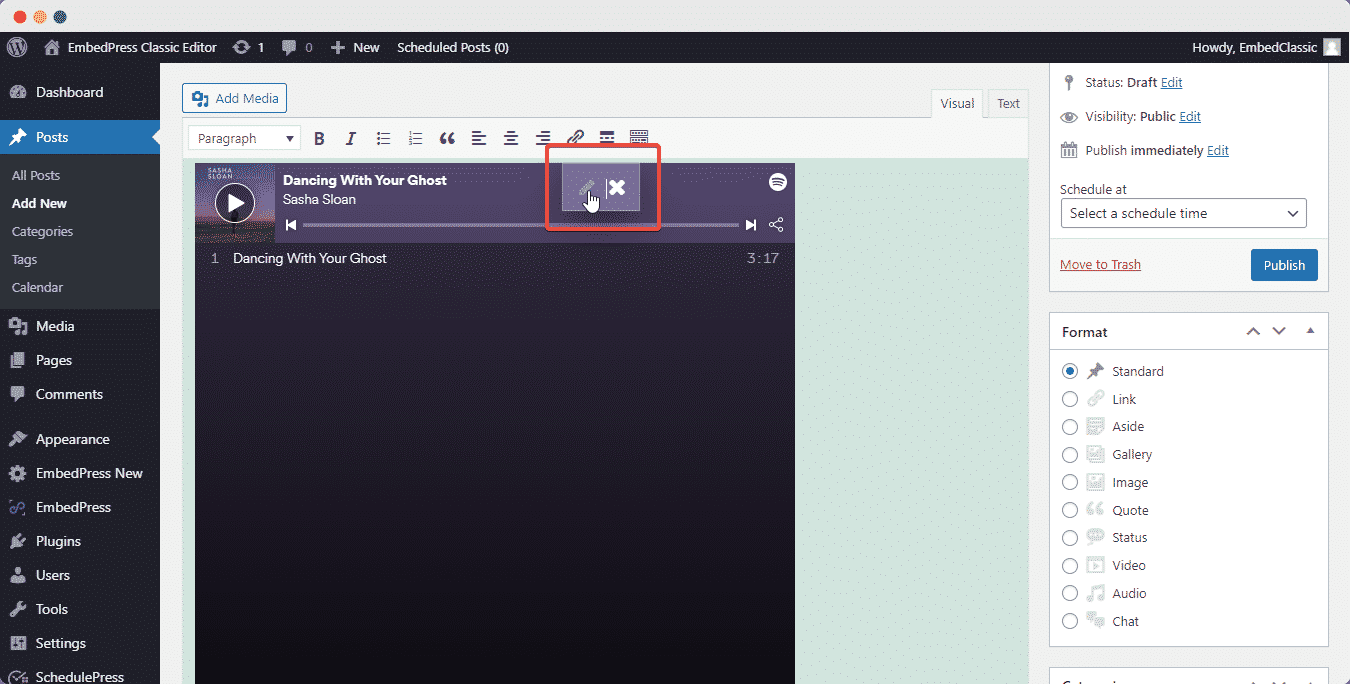Open Users section in sidebar
The height and width of the screenshot is (684, 1350).
point(80,575)
